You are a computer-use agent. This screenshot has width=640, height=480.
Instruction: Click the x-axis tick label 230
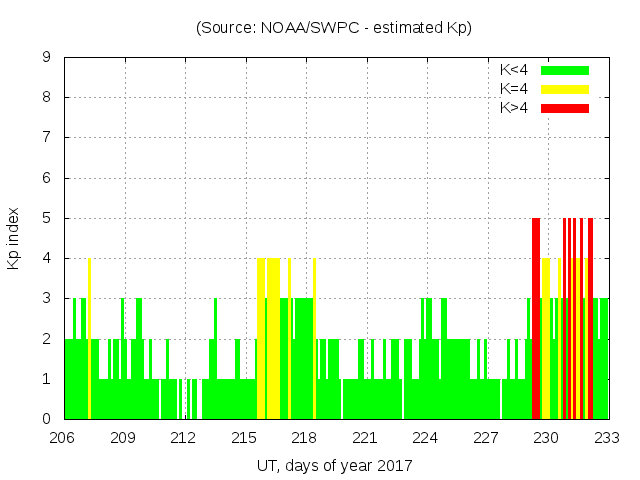[547, 438]
